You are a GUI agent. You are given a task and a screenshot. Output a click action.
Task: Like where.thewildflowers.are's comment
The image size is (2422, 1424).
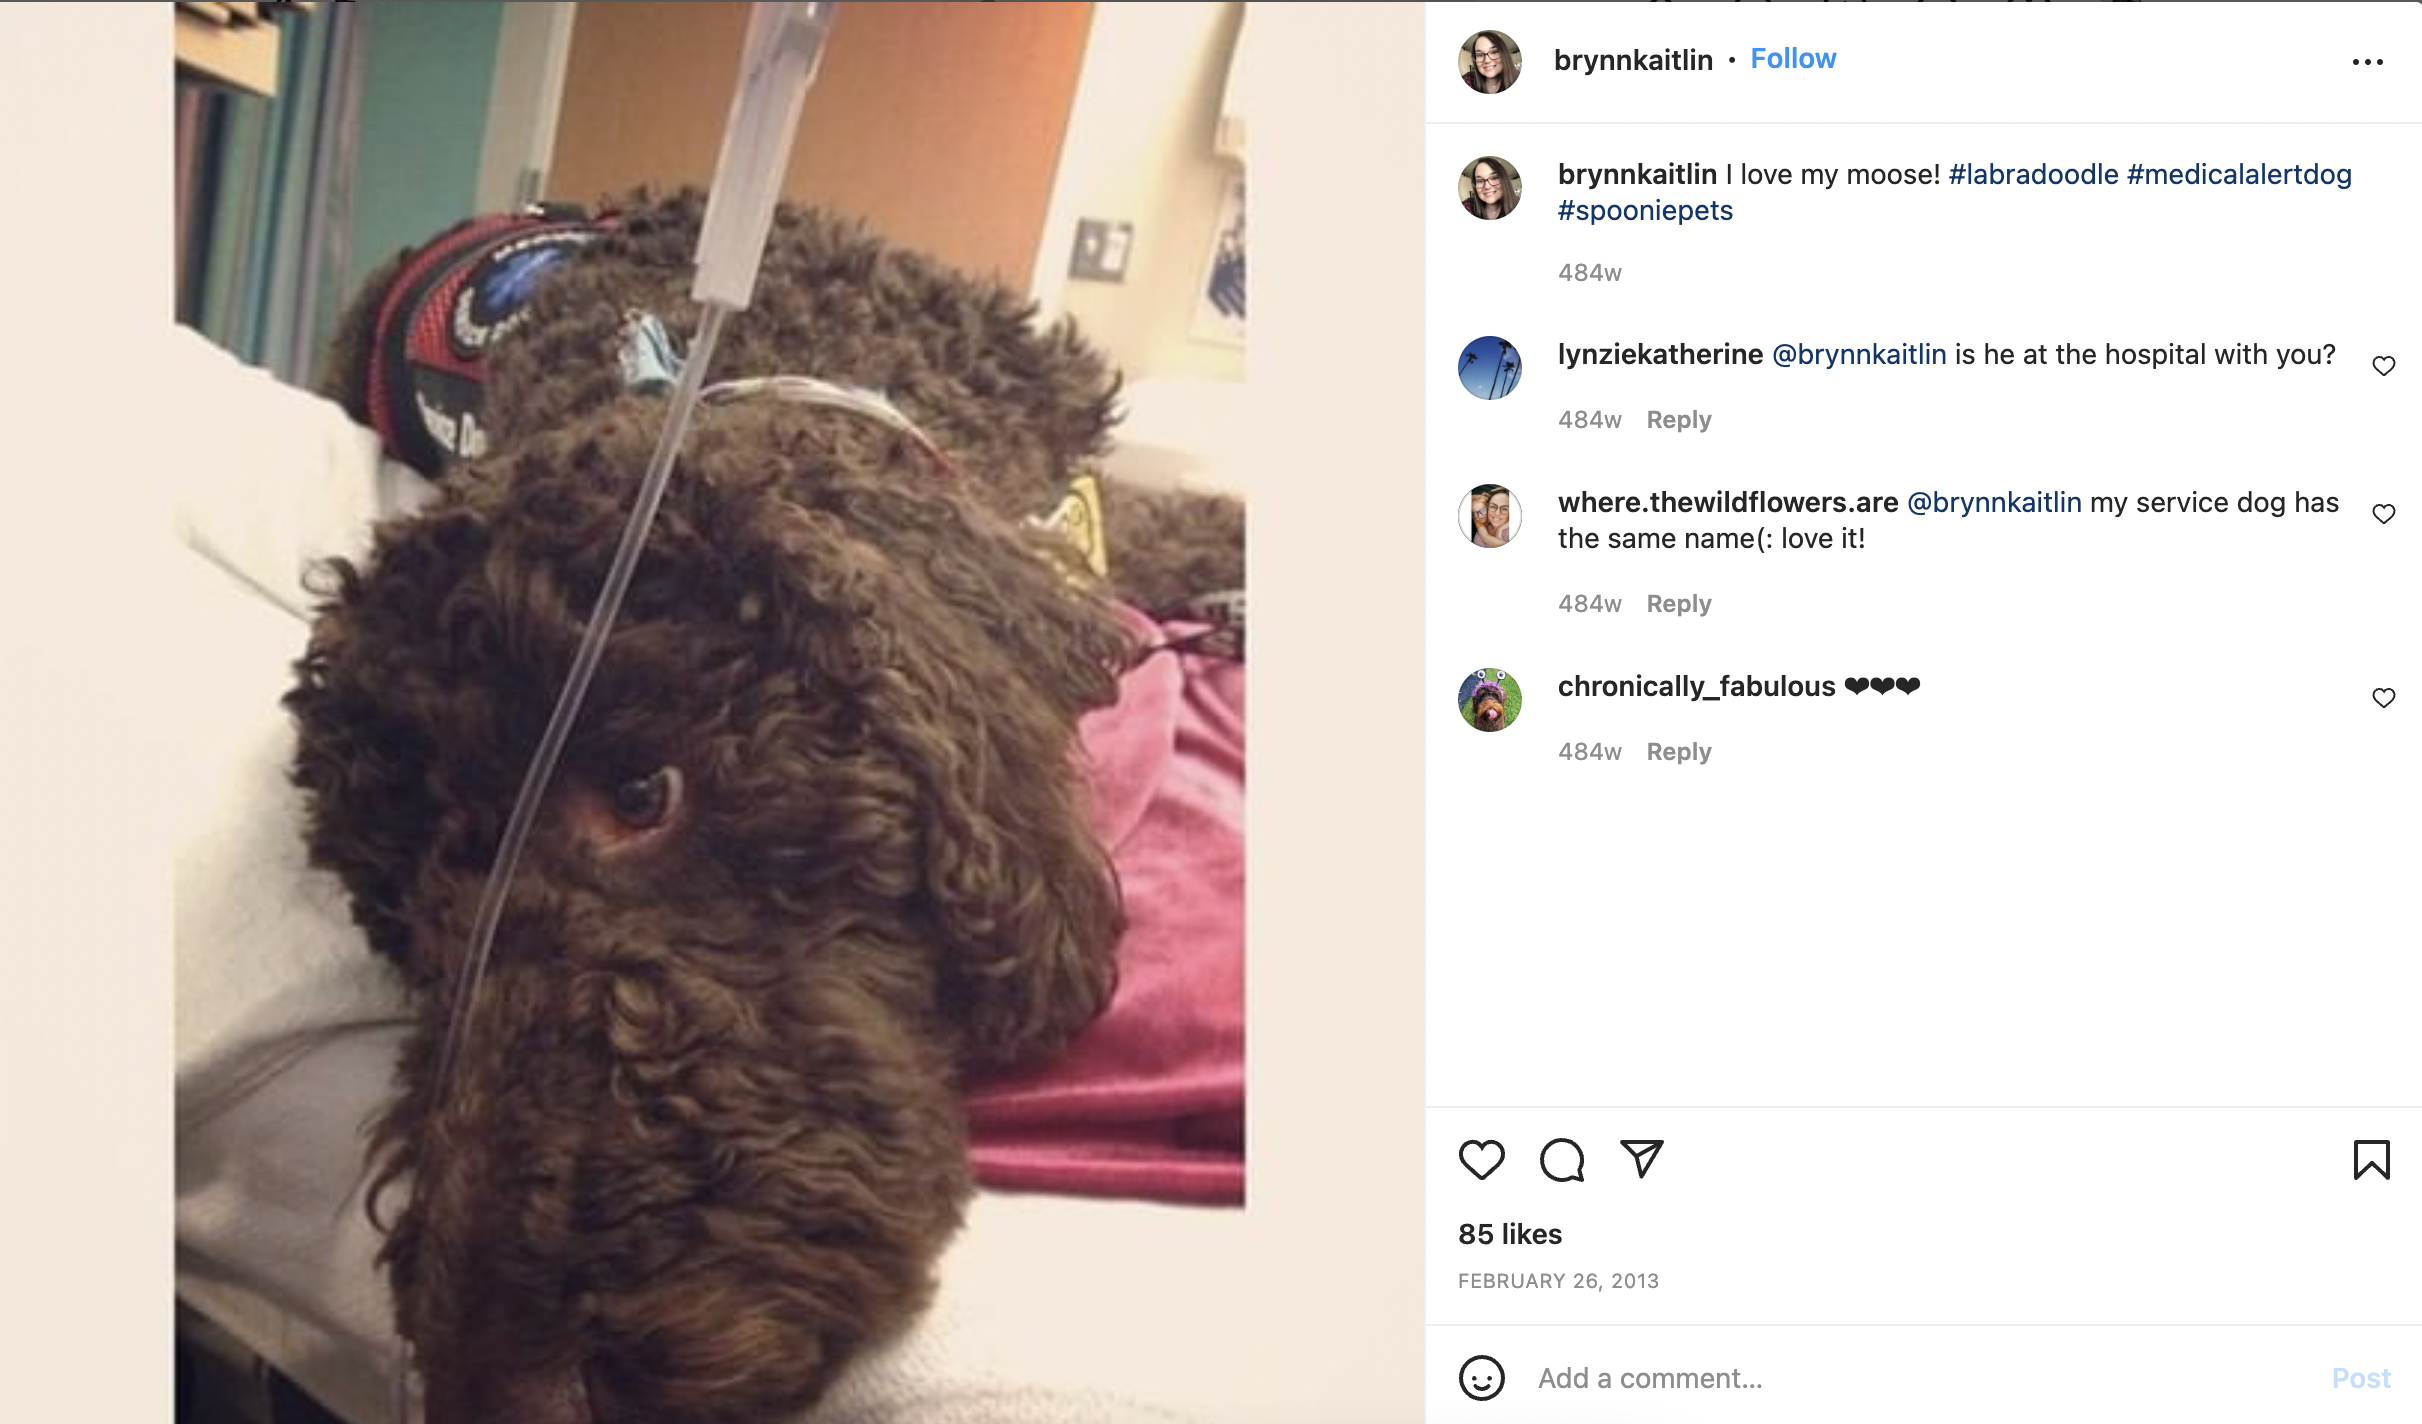click(x=2383, y=514)
